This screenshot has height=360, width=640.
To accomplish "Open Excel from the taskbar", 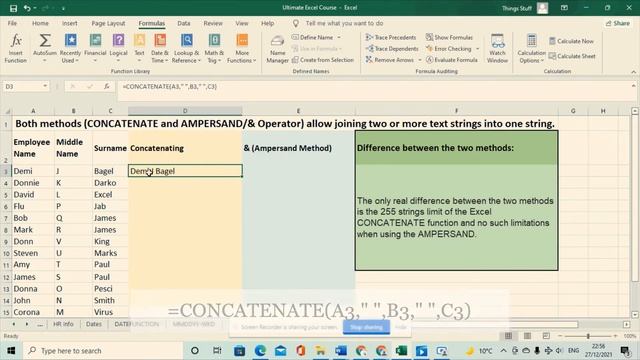I will tap(401, 350).
